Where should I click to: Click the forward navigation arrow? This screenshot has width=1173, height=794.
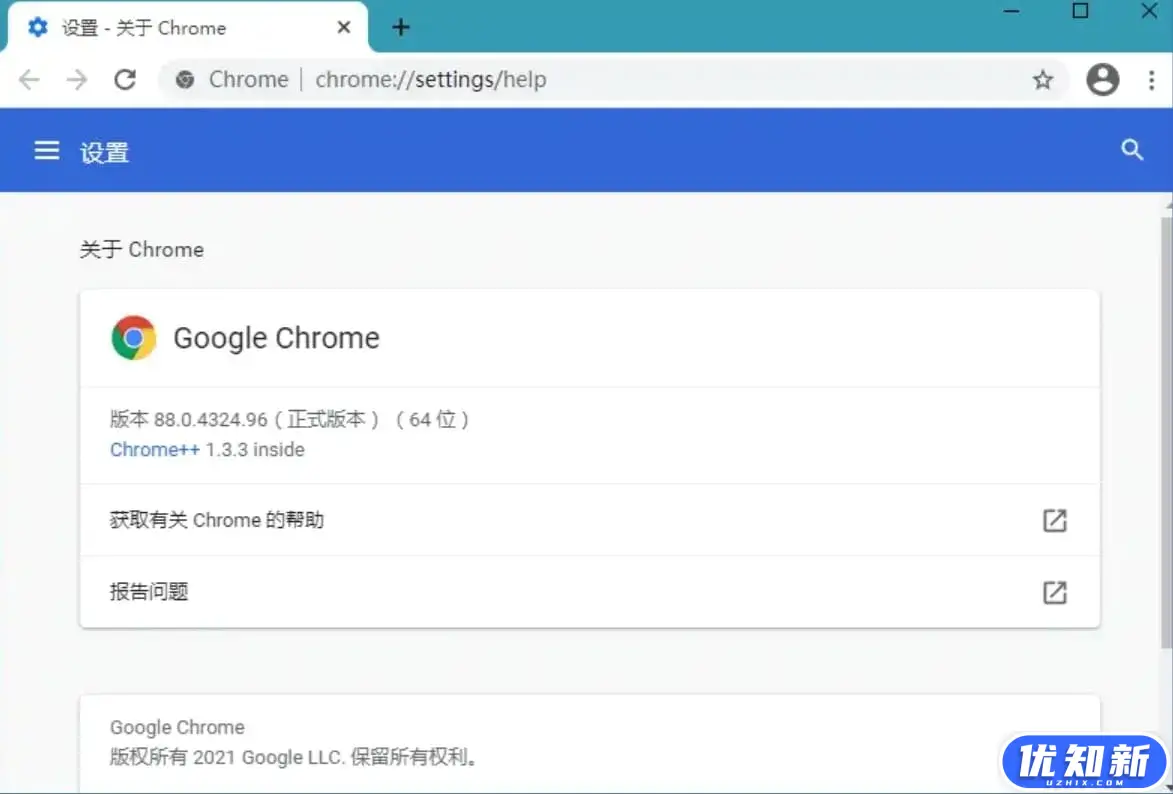point(77,80)
